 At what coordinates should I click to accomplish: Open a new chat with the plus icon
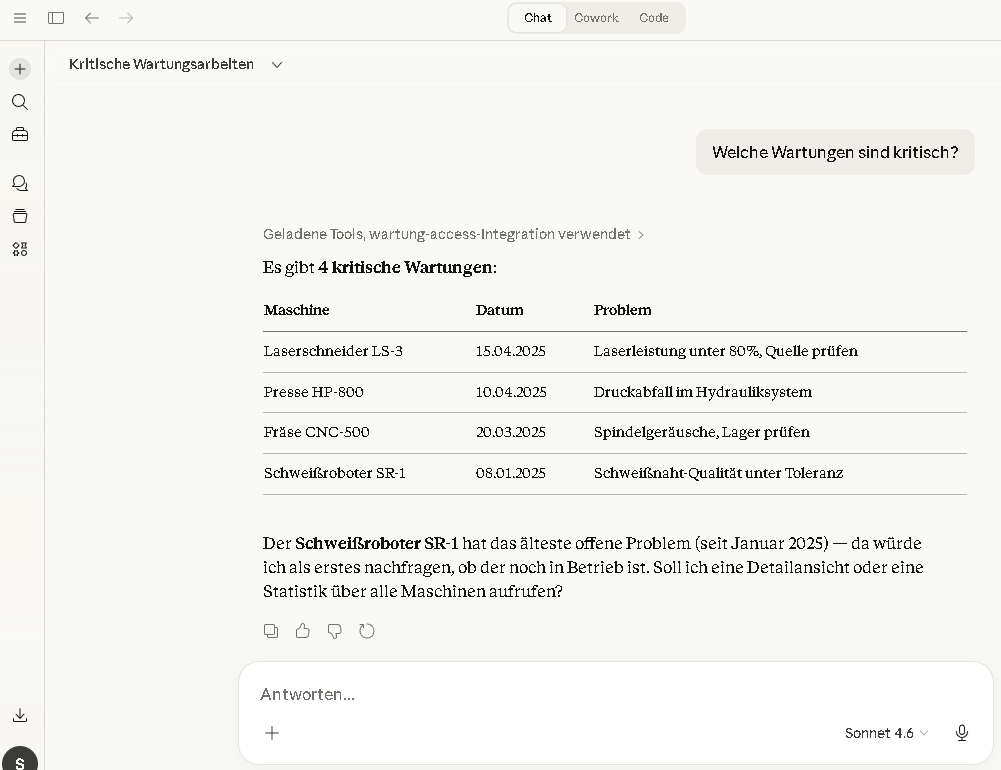click(x=20, y=69)
